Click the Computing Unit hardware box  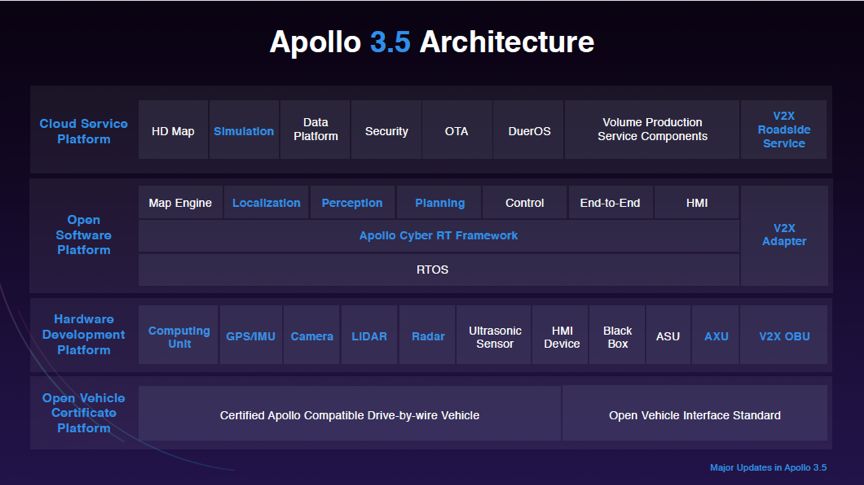[179, 336]
